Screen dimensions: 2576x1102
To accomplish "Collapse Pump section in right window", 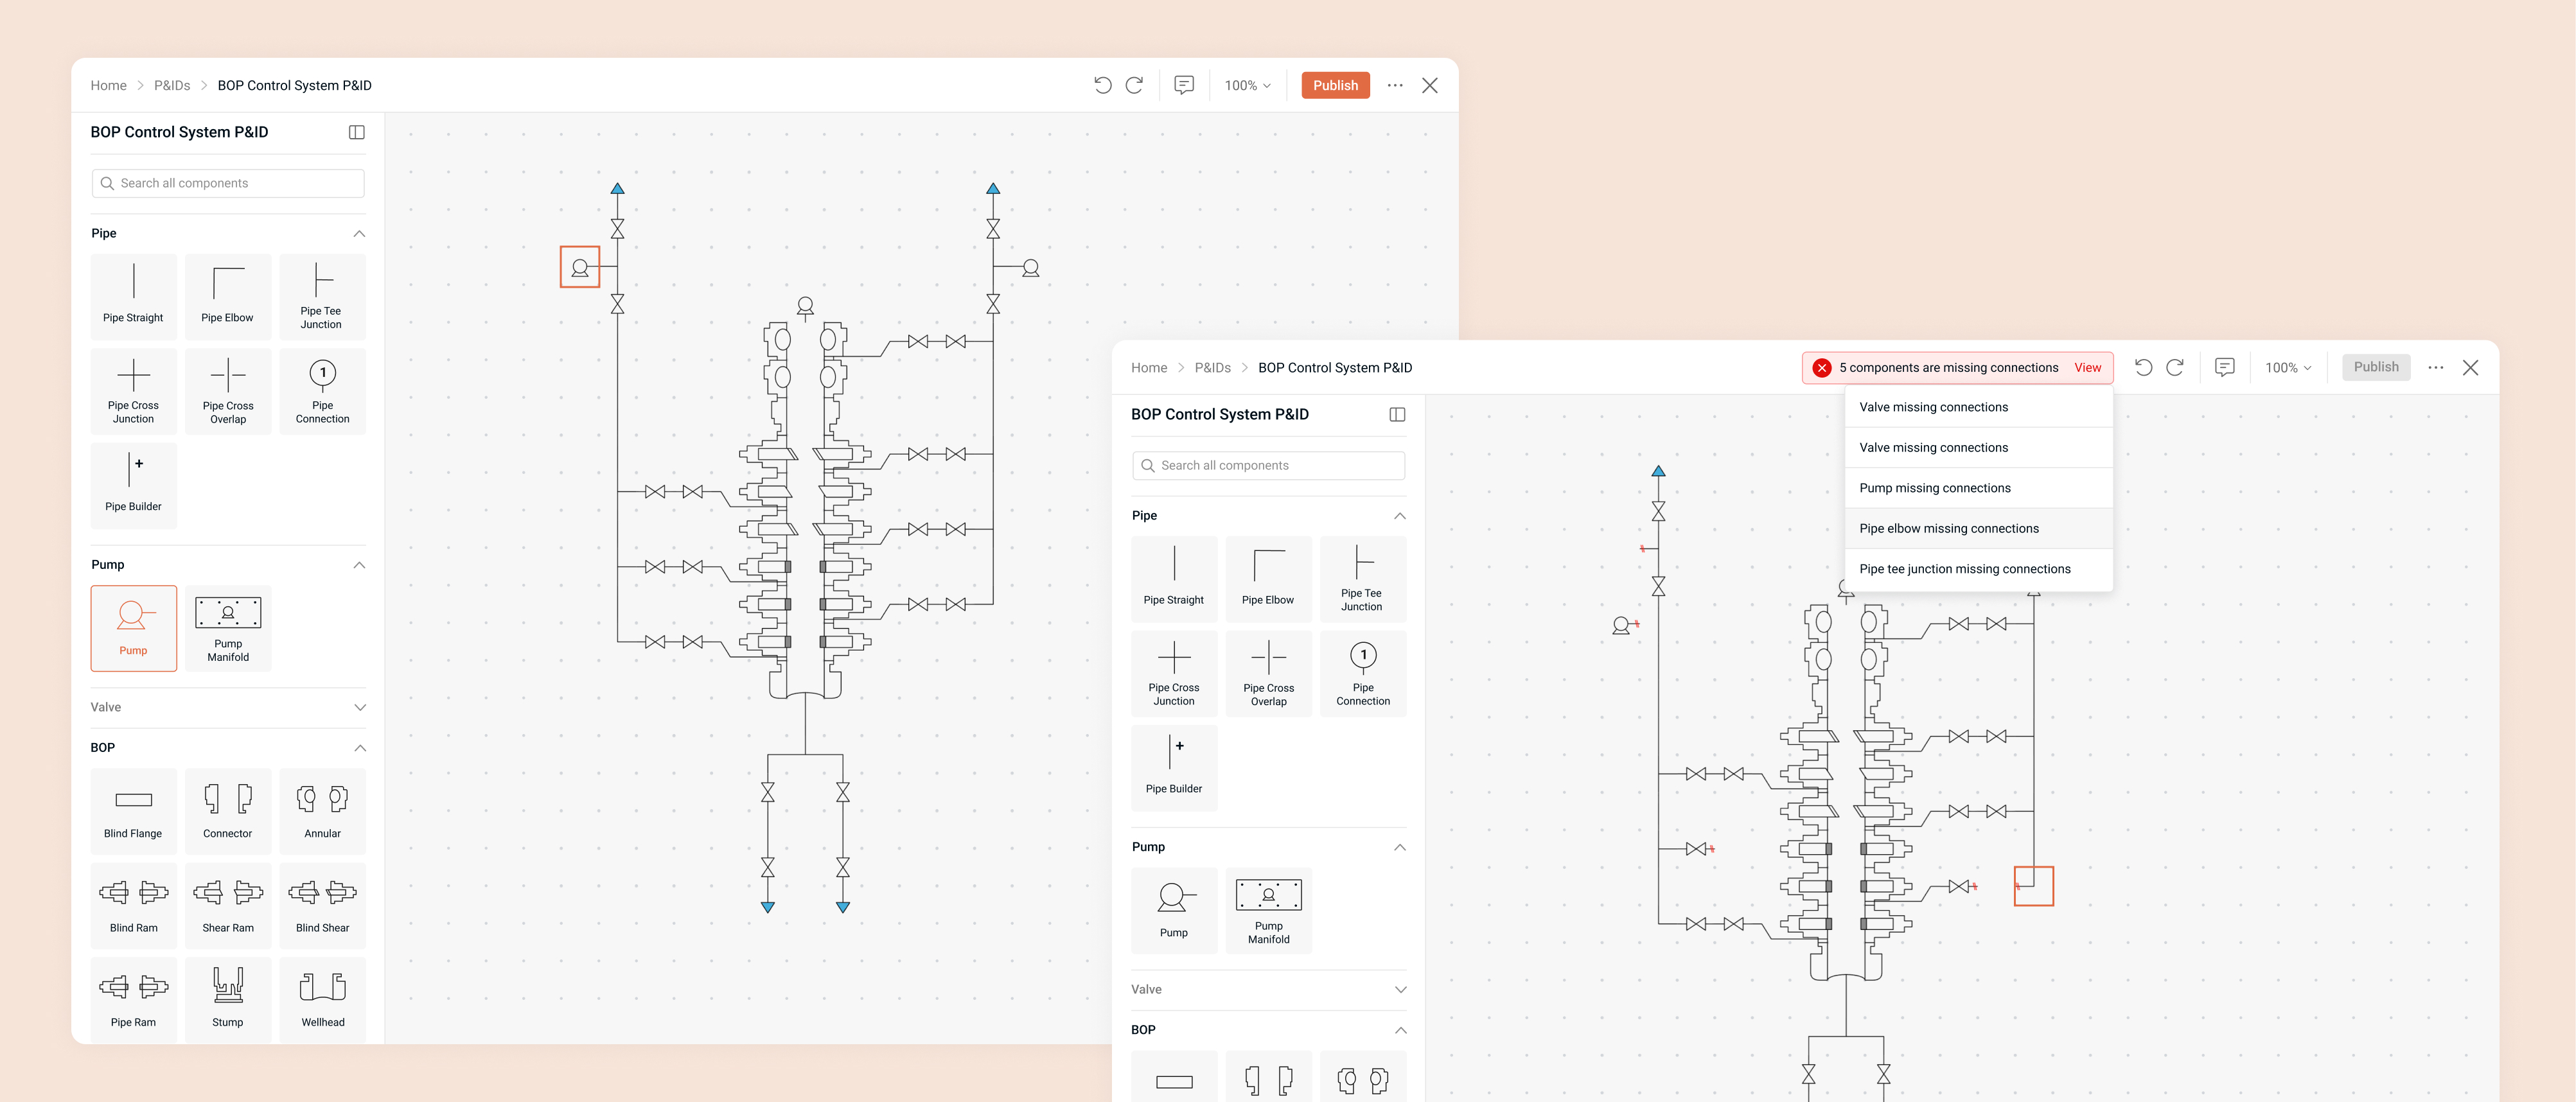I will coord(1400,847).
